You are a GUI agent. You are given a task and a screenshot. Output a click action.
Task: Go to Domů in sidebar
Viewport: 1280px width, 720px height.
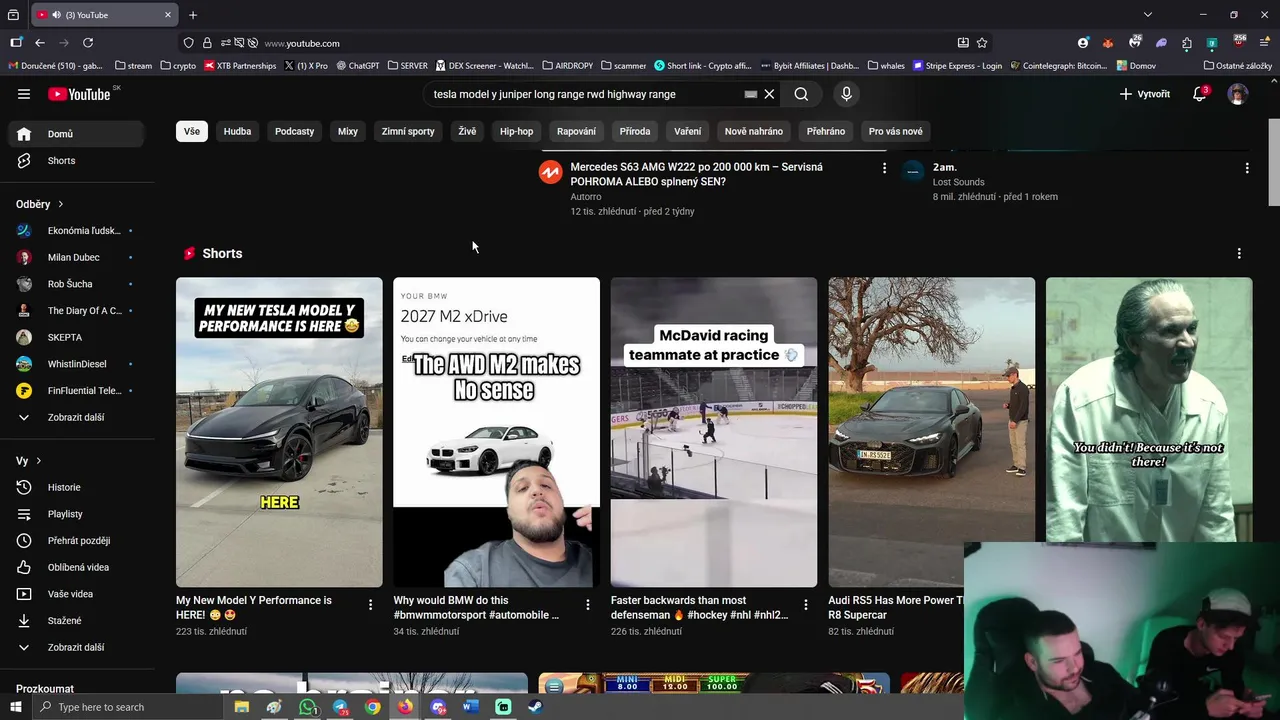tap(77, 134)
